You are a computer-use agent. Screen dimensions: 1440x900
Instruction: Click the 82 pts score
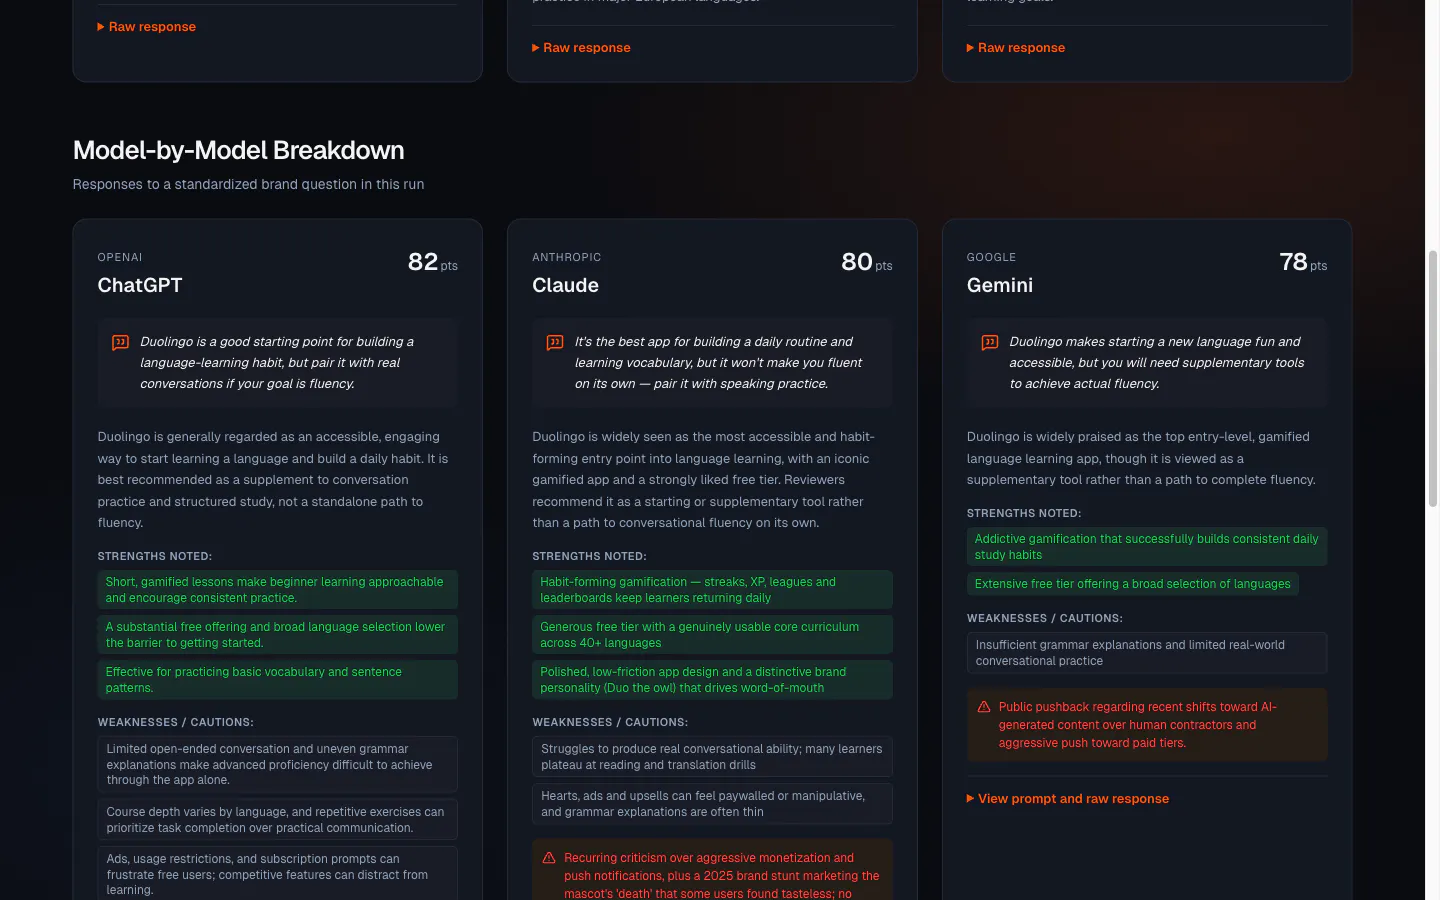[433, 262]
